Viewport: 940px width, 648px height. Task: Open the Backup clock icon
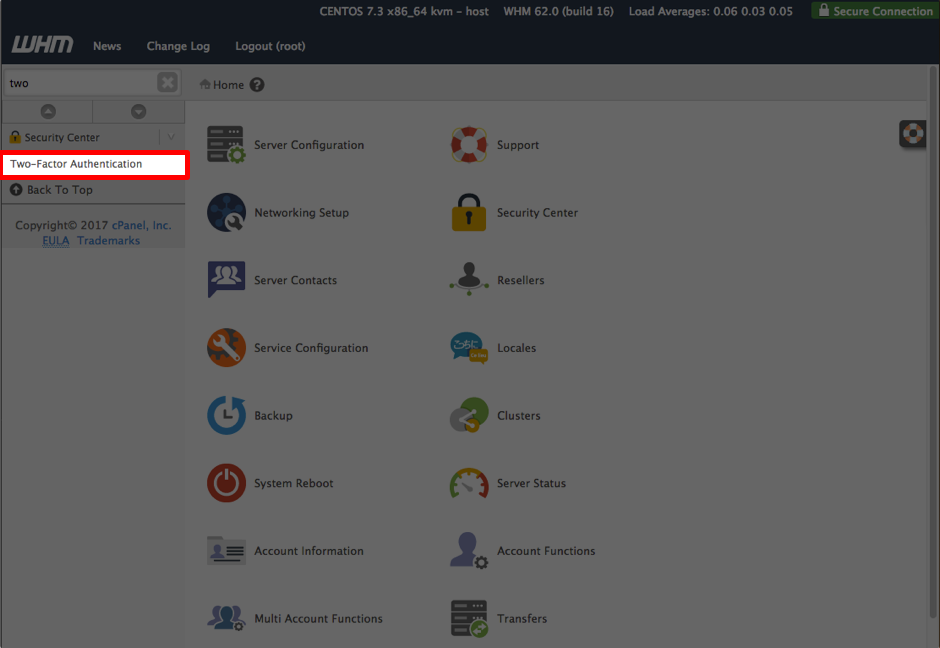tap(226, 415)
